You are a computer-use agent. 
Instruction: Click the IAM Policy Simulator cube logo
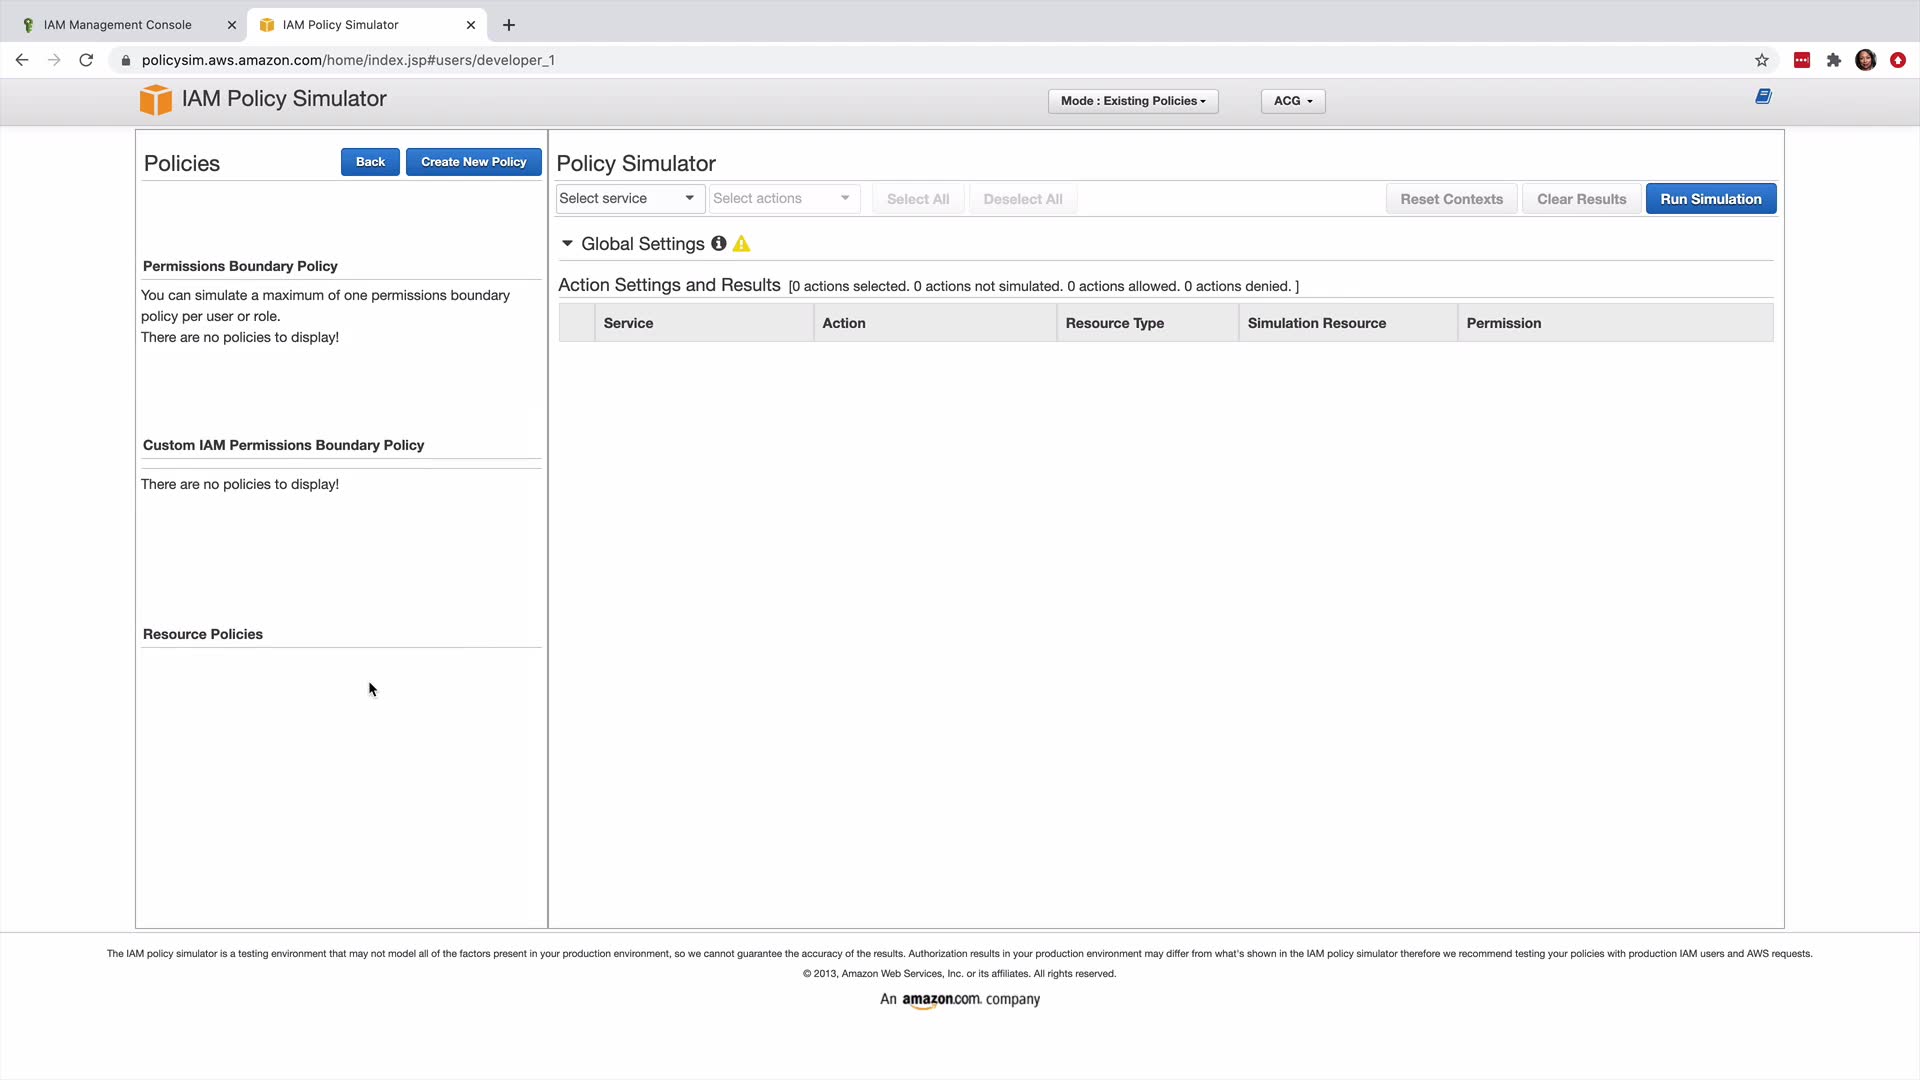tap(155, 99)
